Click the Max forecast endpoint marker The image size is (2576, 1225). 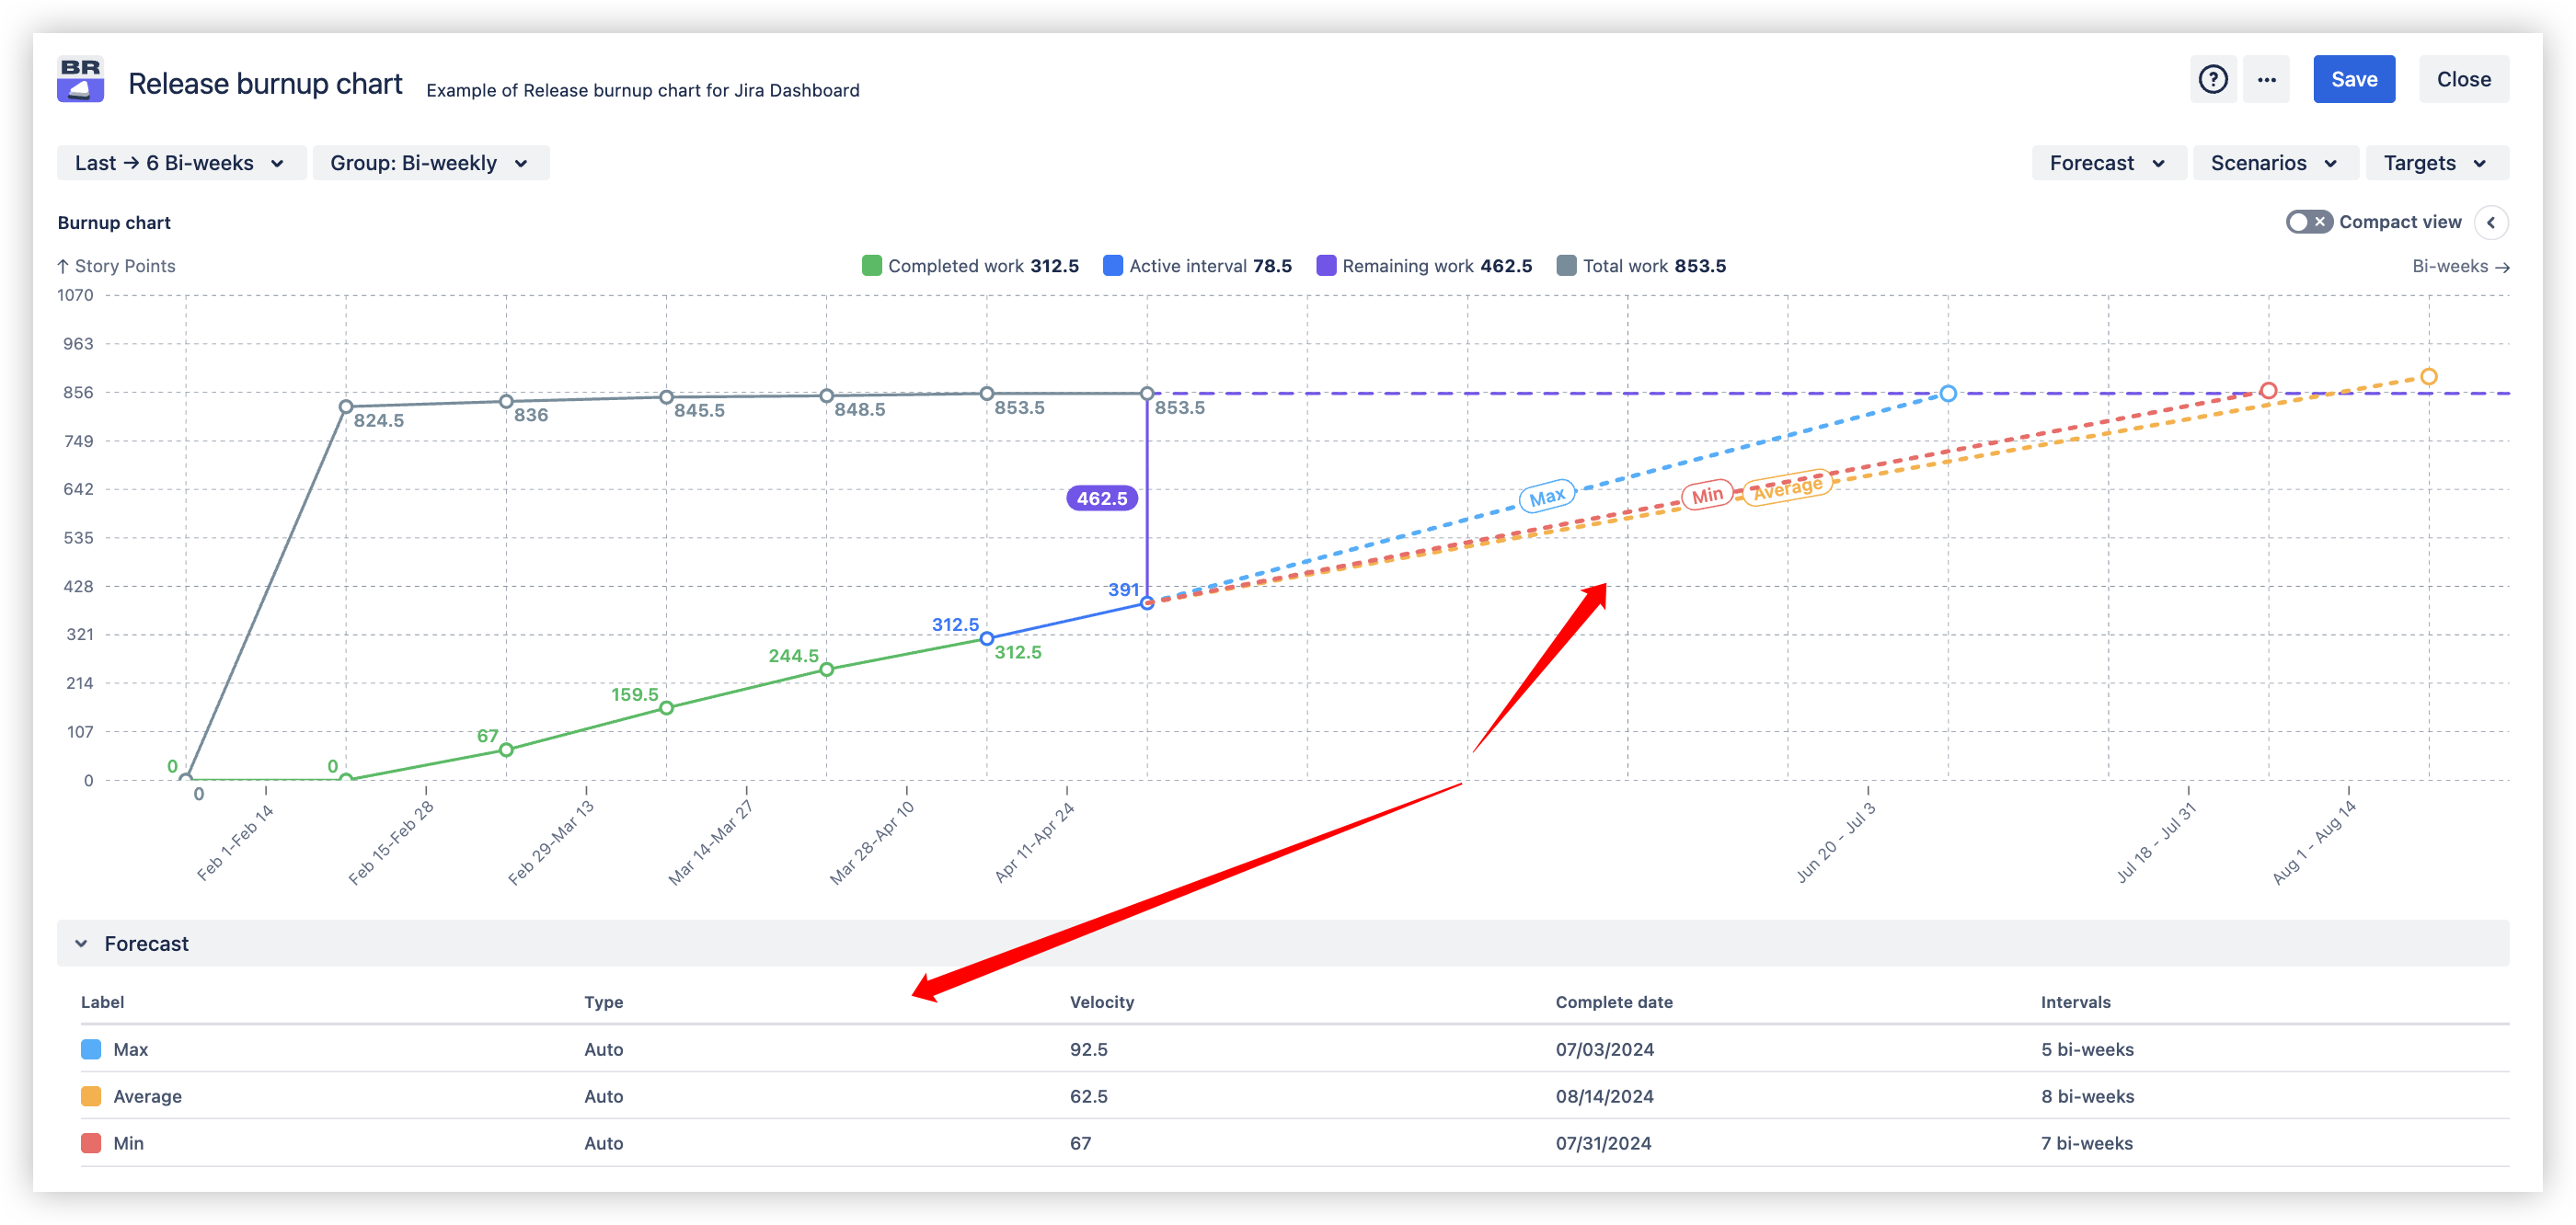pyautogui.click(x=1948, y=394)
